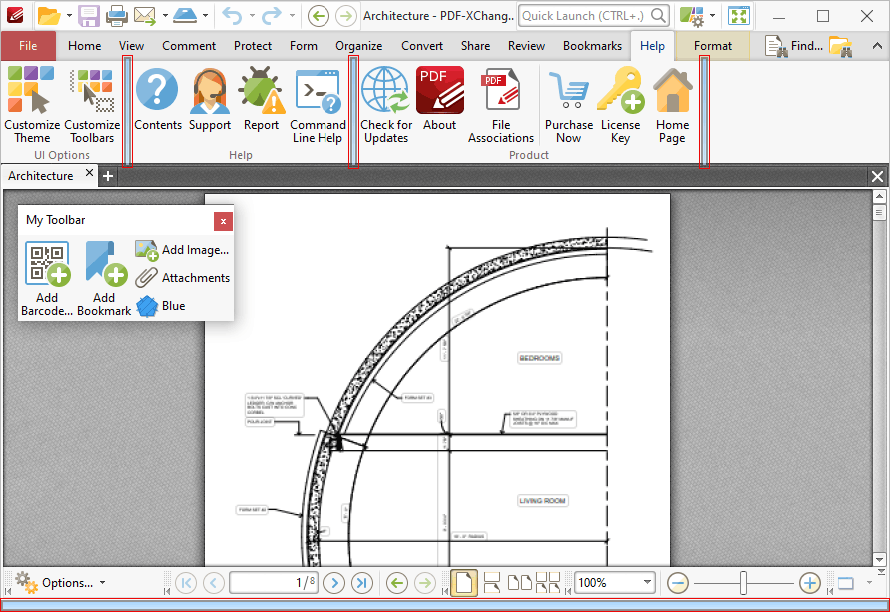Click the Find button
Image resolution: width=890 pixels, height=612 pixels.
tap(794, 46)
